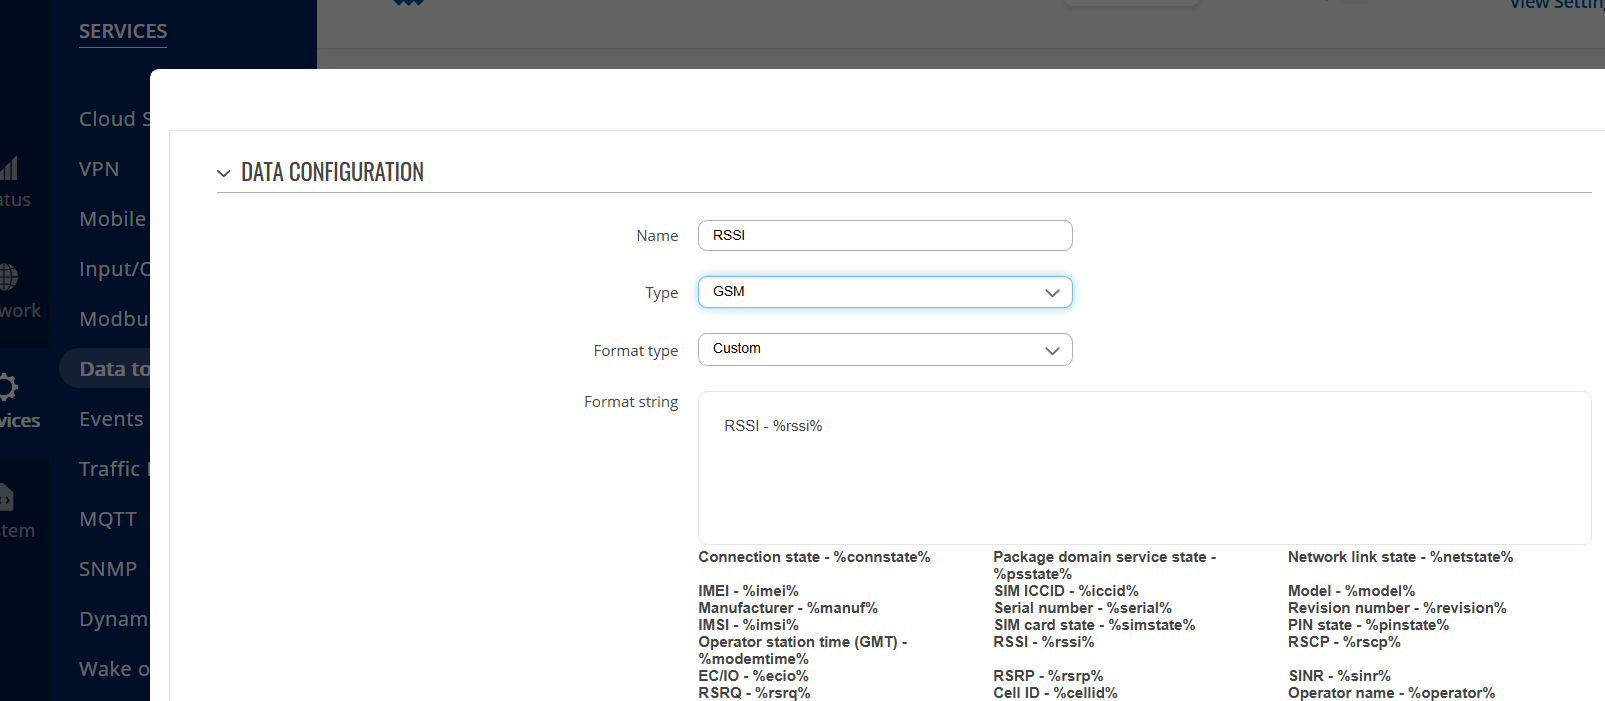The width and height of the screenshot is (1605, 701).
Task: Open the Dynamic DNS menu item
Action: pyautogui.click(x=114, y=619)
